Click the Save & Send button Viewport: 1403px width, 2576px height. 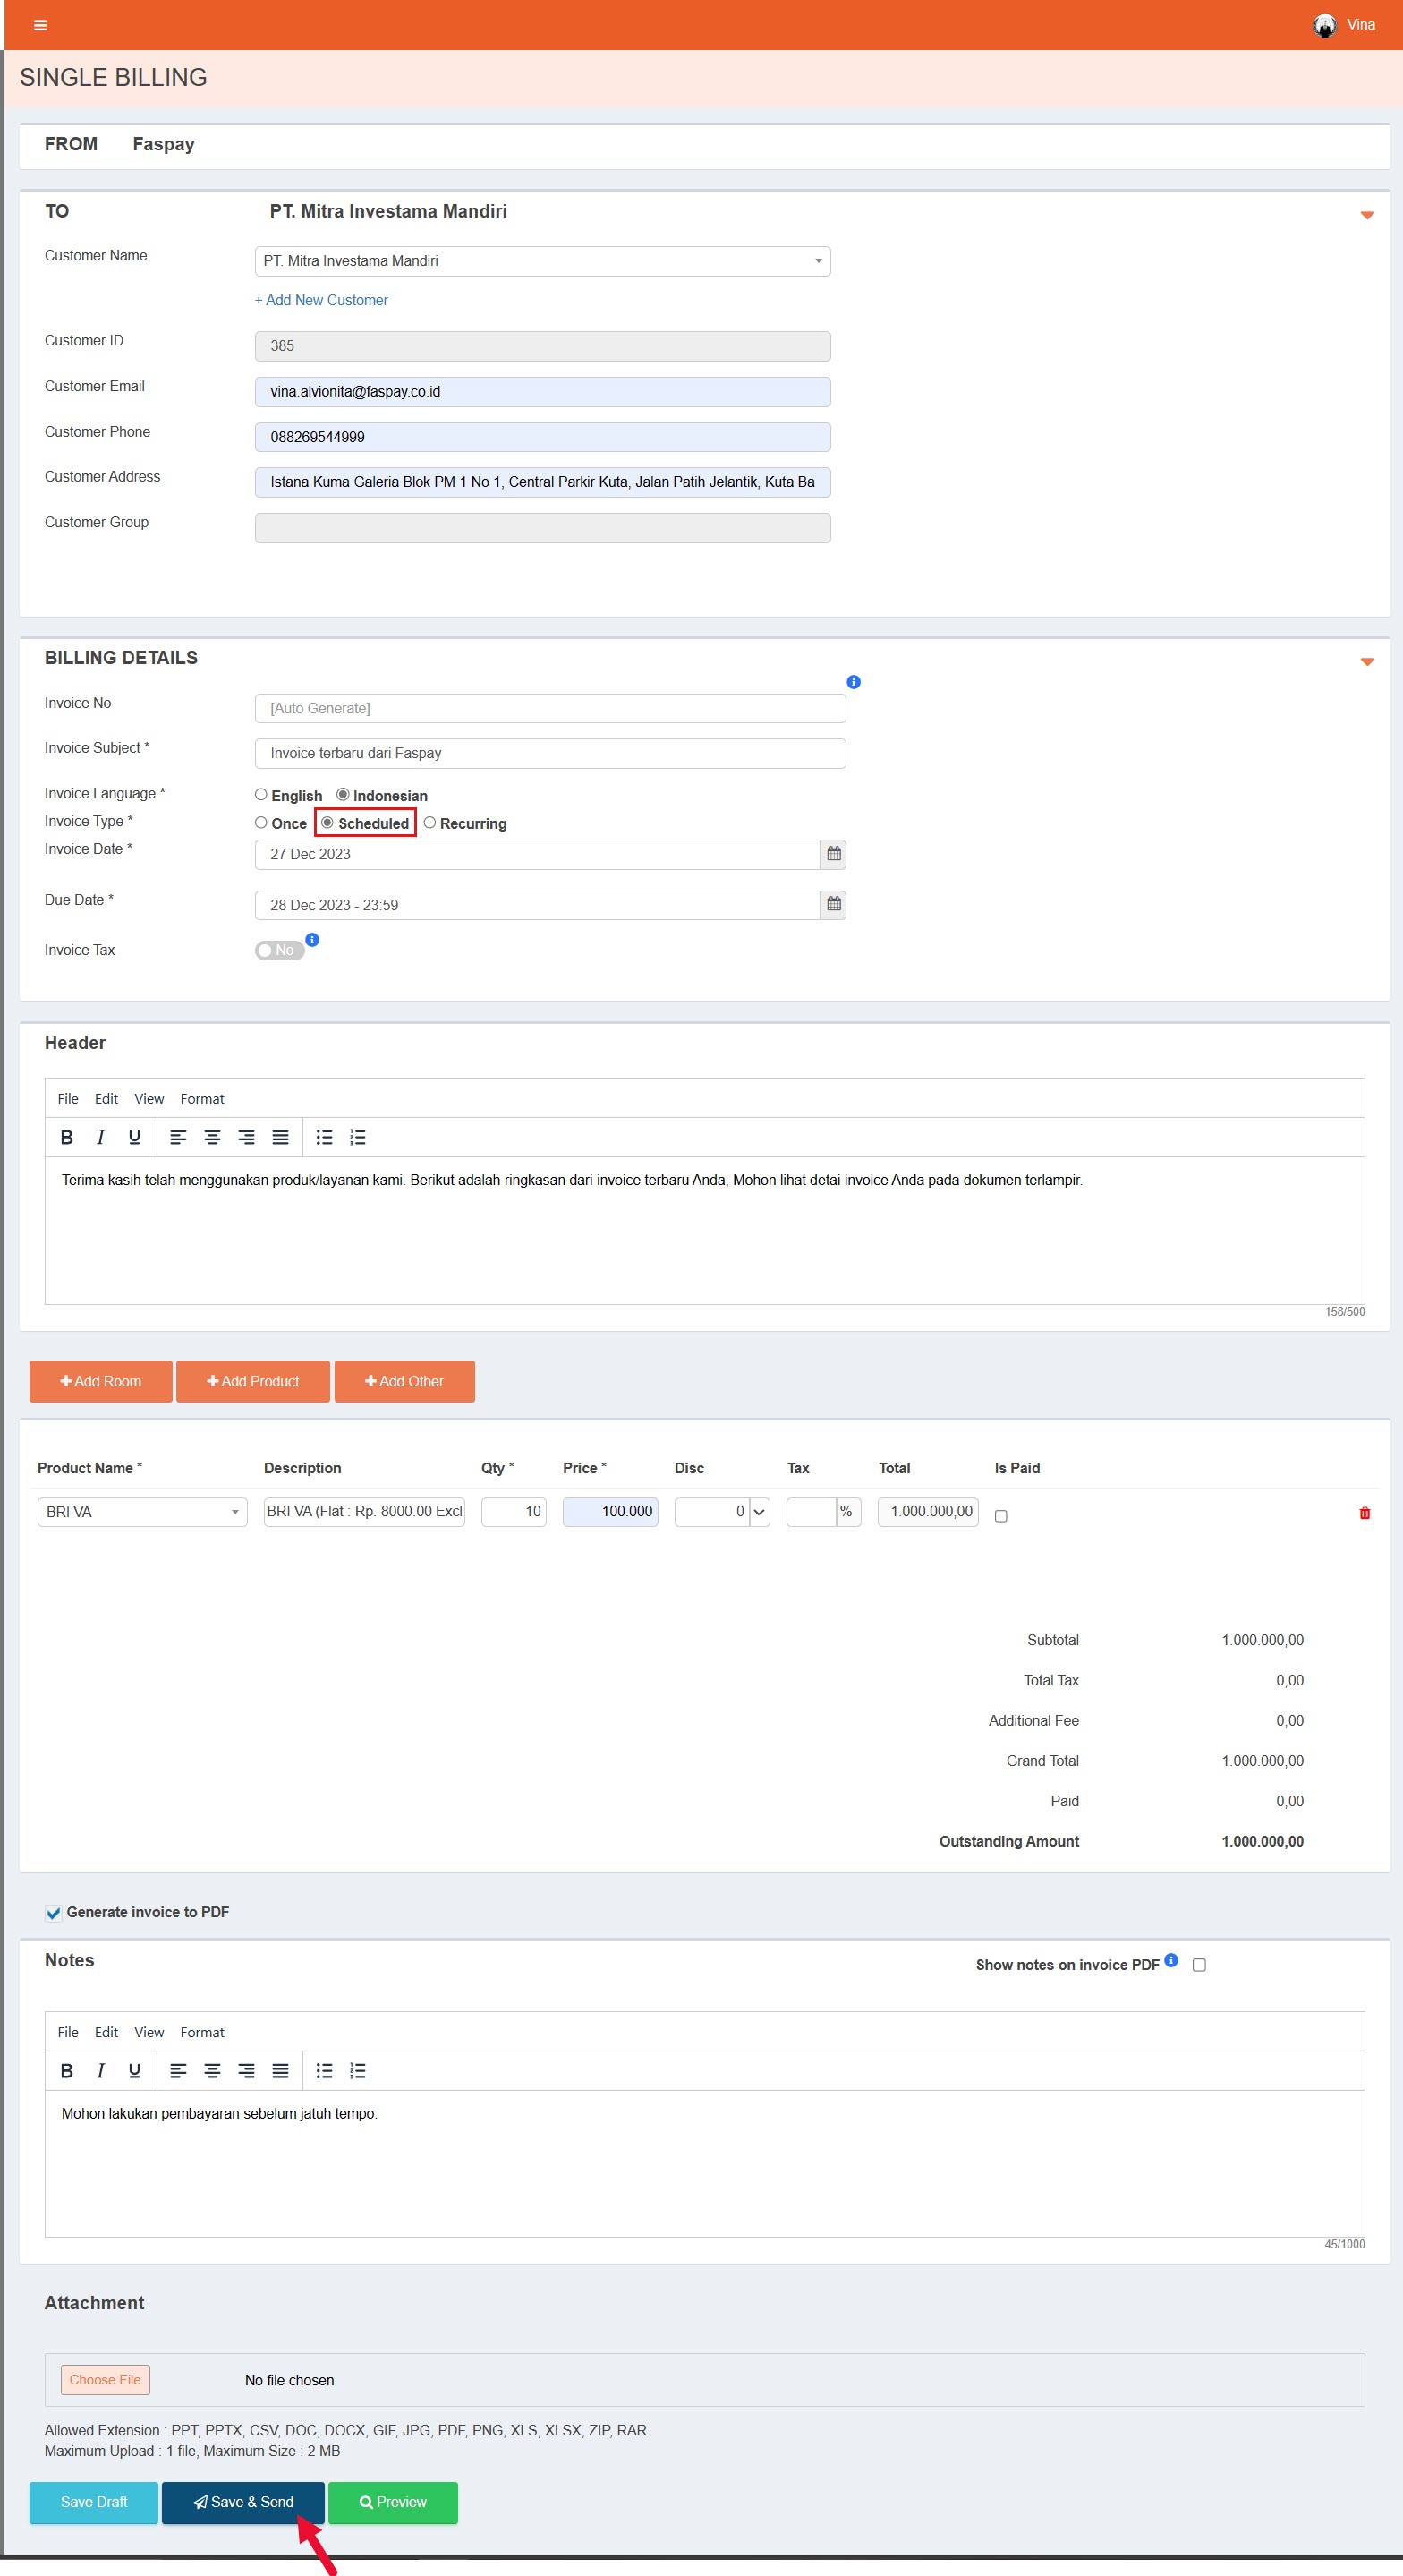(243, 2501)
